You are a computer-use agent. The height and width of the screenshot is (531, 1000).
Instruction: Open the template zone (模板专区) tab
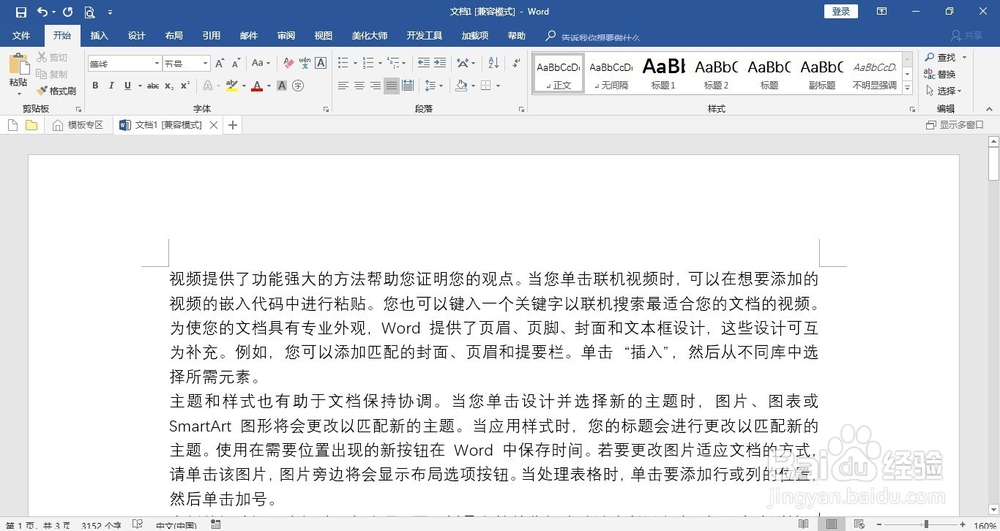(78, 126)
